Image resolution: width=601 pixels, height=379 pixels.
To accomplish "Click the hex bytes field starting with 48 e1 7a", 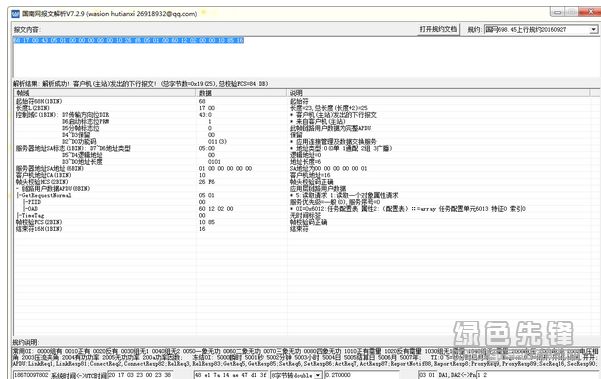I will click(232, 375).
